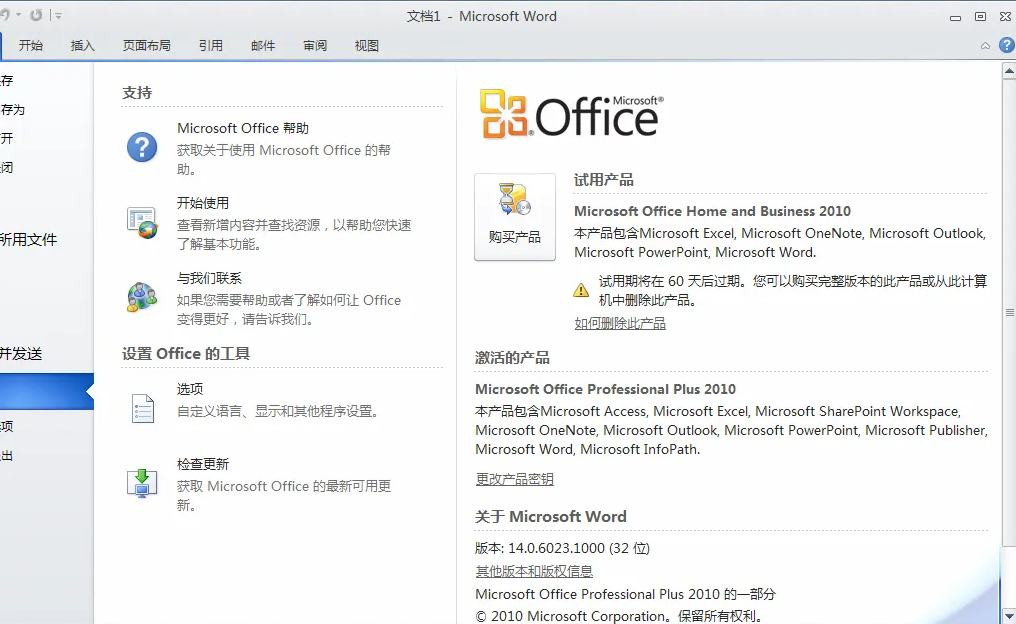Click the 更改产品密钥 link
The height and width of the screenshot is (624, 1016).
[514, 480]
